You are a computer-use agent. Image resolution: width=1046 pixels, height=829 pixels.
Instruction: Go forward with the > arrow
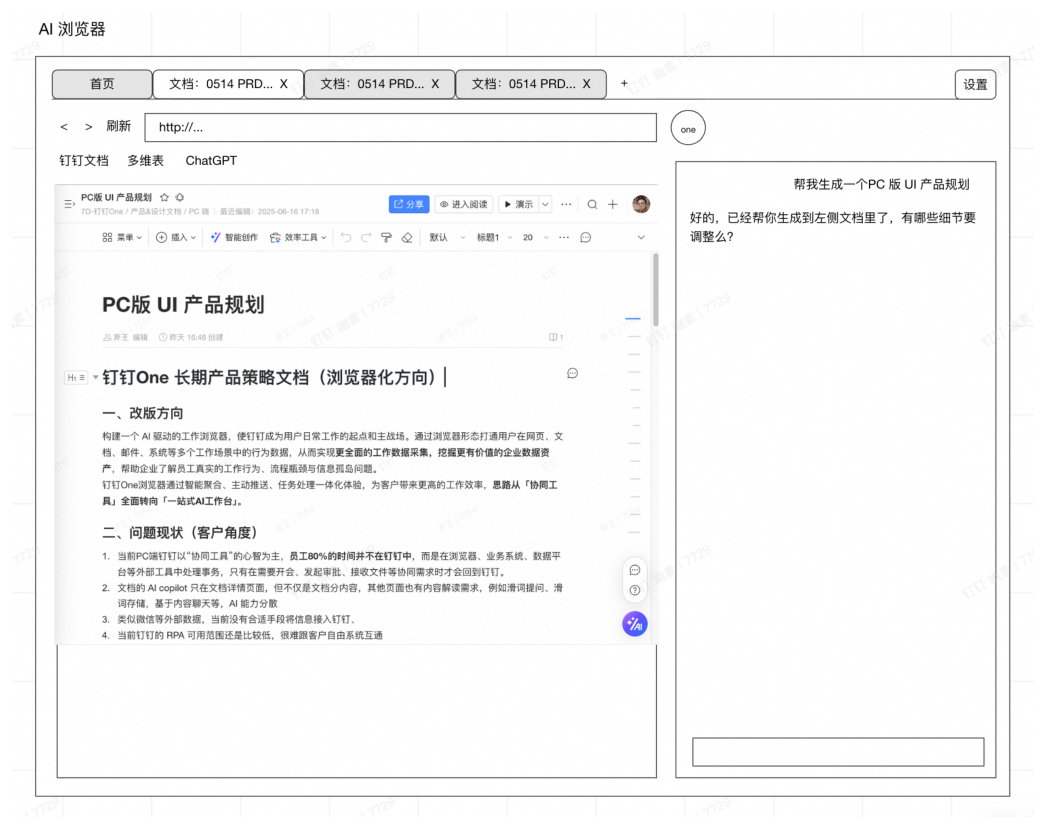[x=89, y=127]
